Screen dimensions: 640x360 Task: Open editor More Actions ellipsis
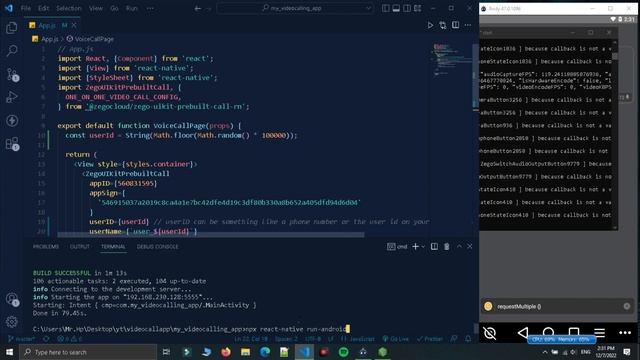(x=468, y=25)
